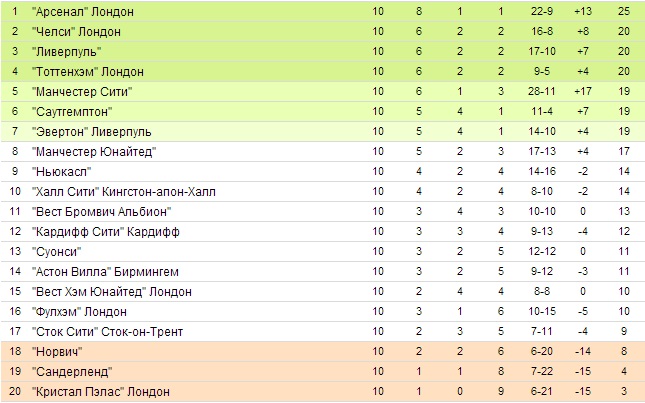Click the "Ньюкасл" team name

pyautogui.click(x=61, y=171)
